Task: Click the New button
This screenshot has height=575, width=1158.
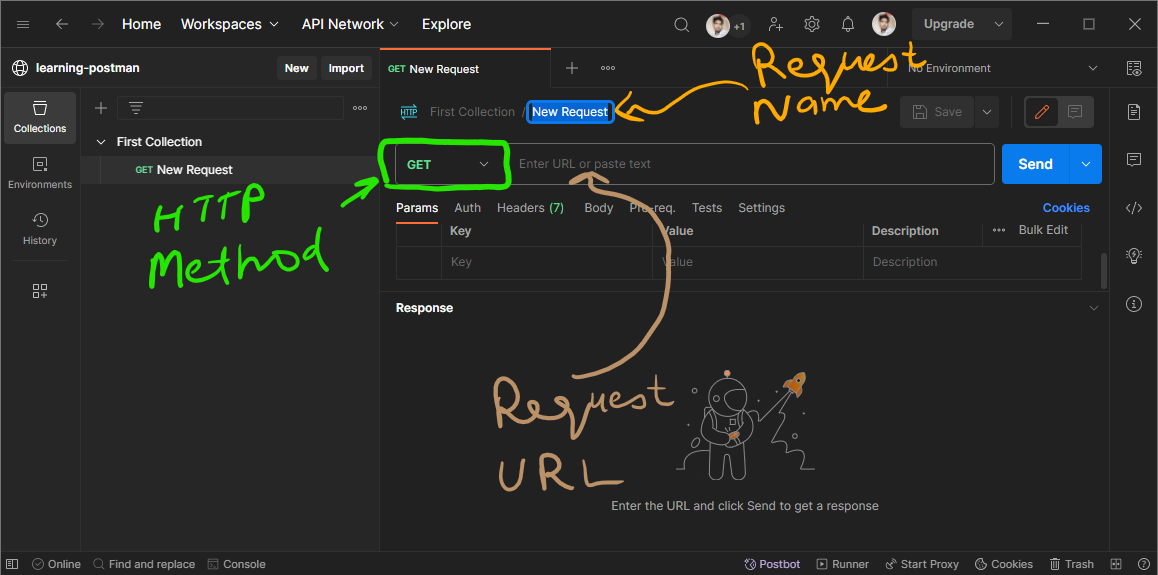Action: click(297, 68)
